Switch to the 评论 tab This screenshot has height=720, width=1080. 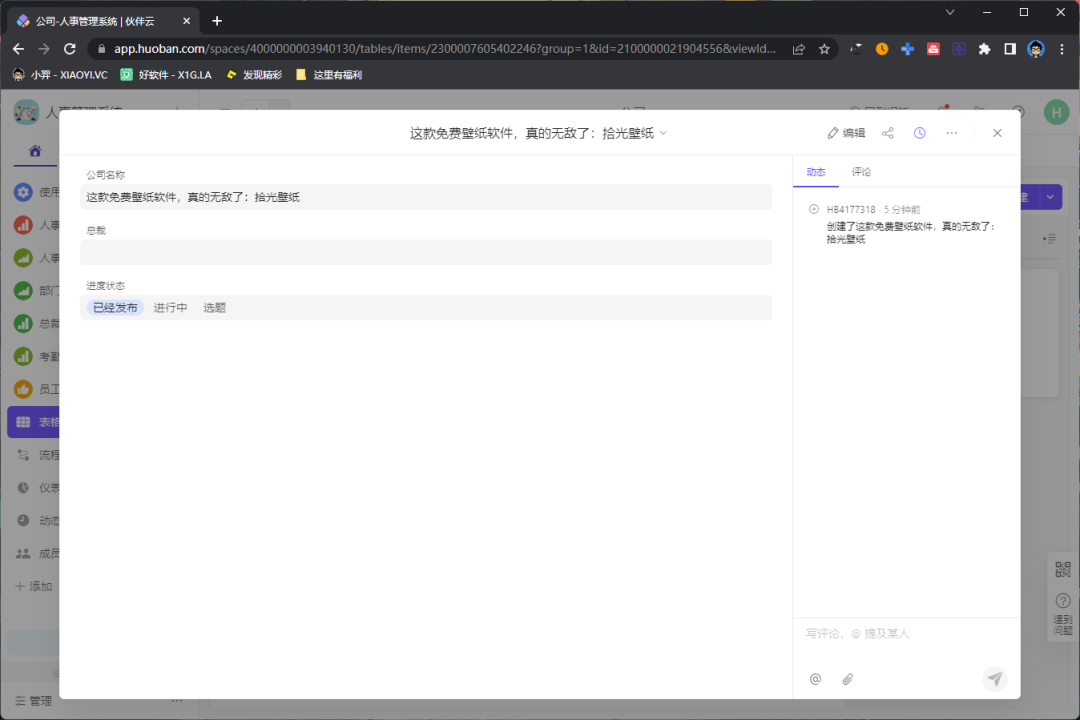pos(861,171)
